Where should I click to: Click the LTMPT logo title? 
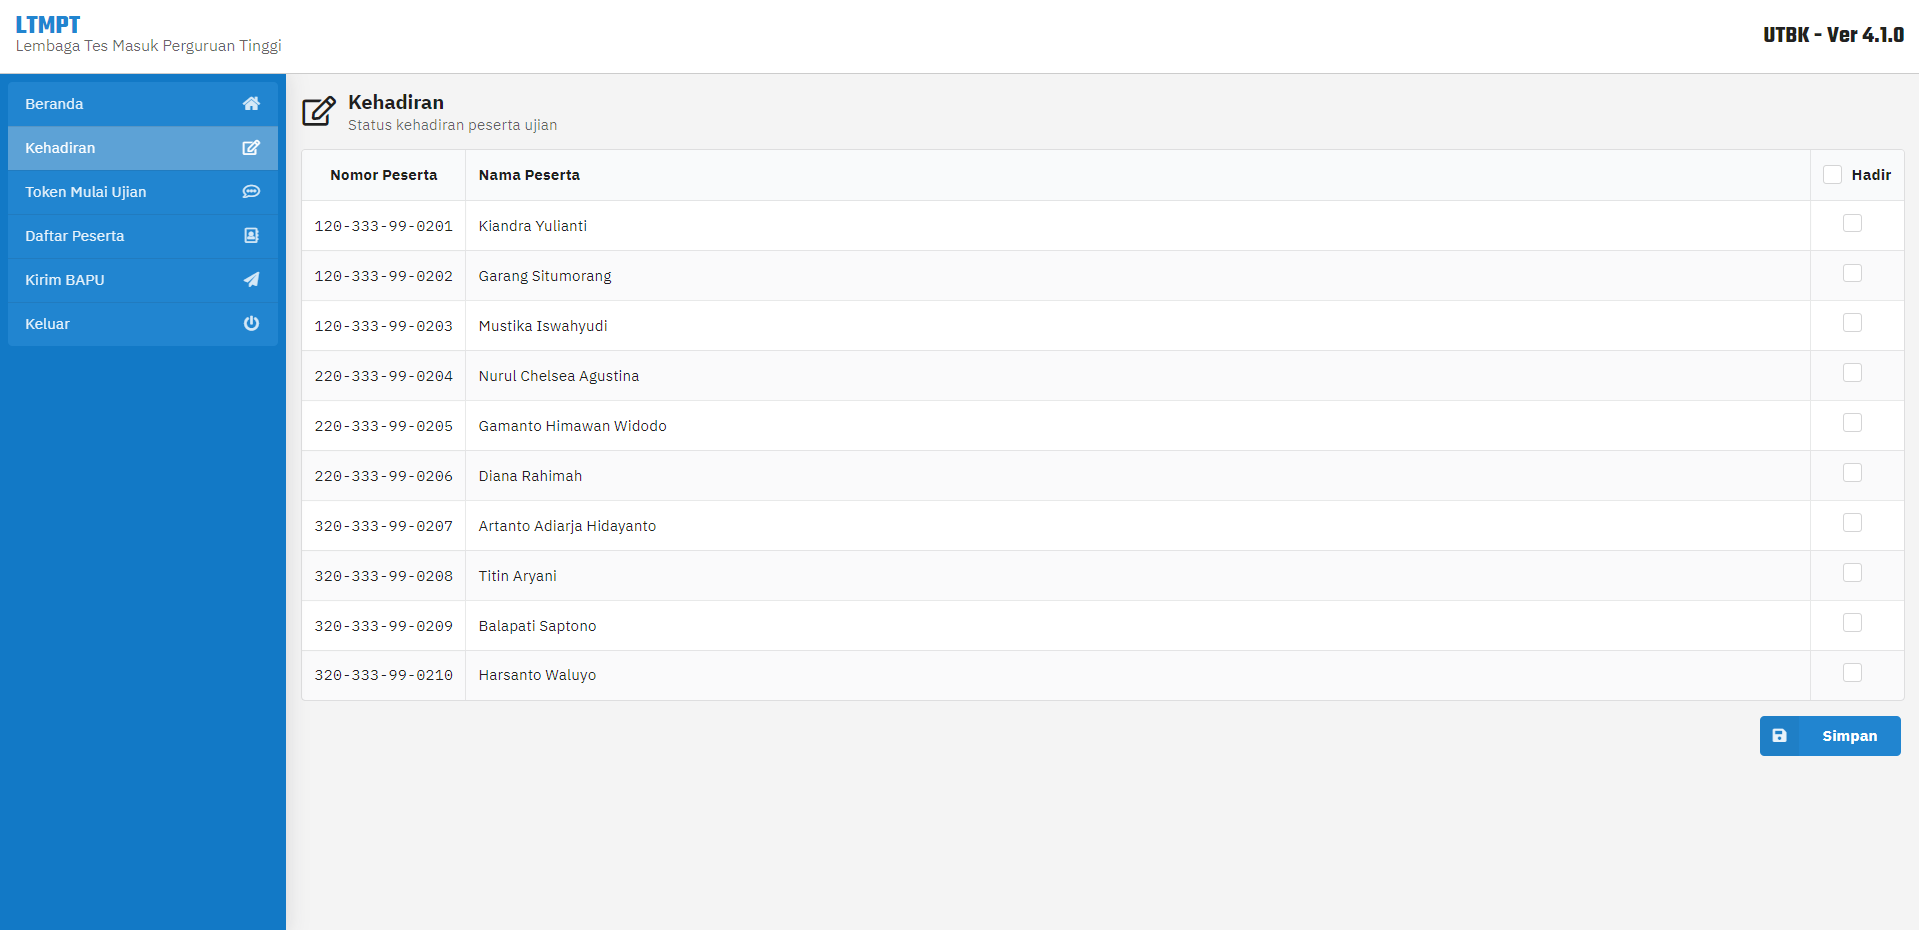(x=48, y=25)
